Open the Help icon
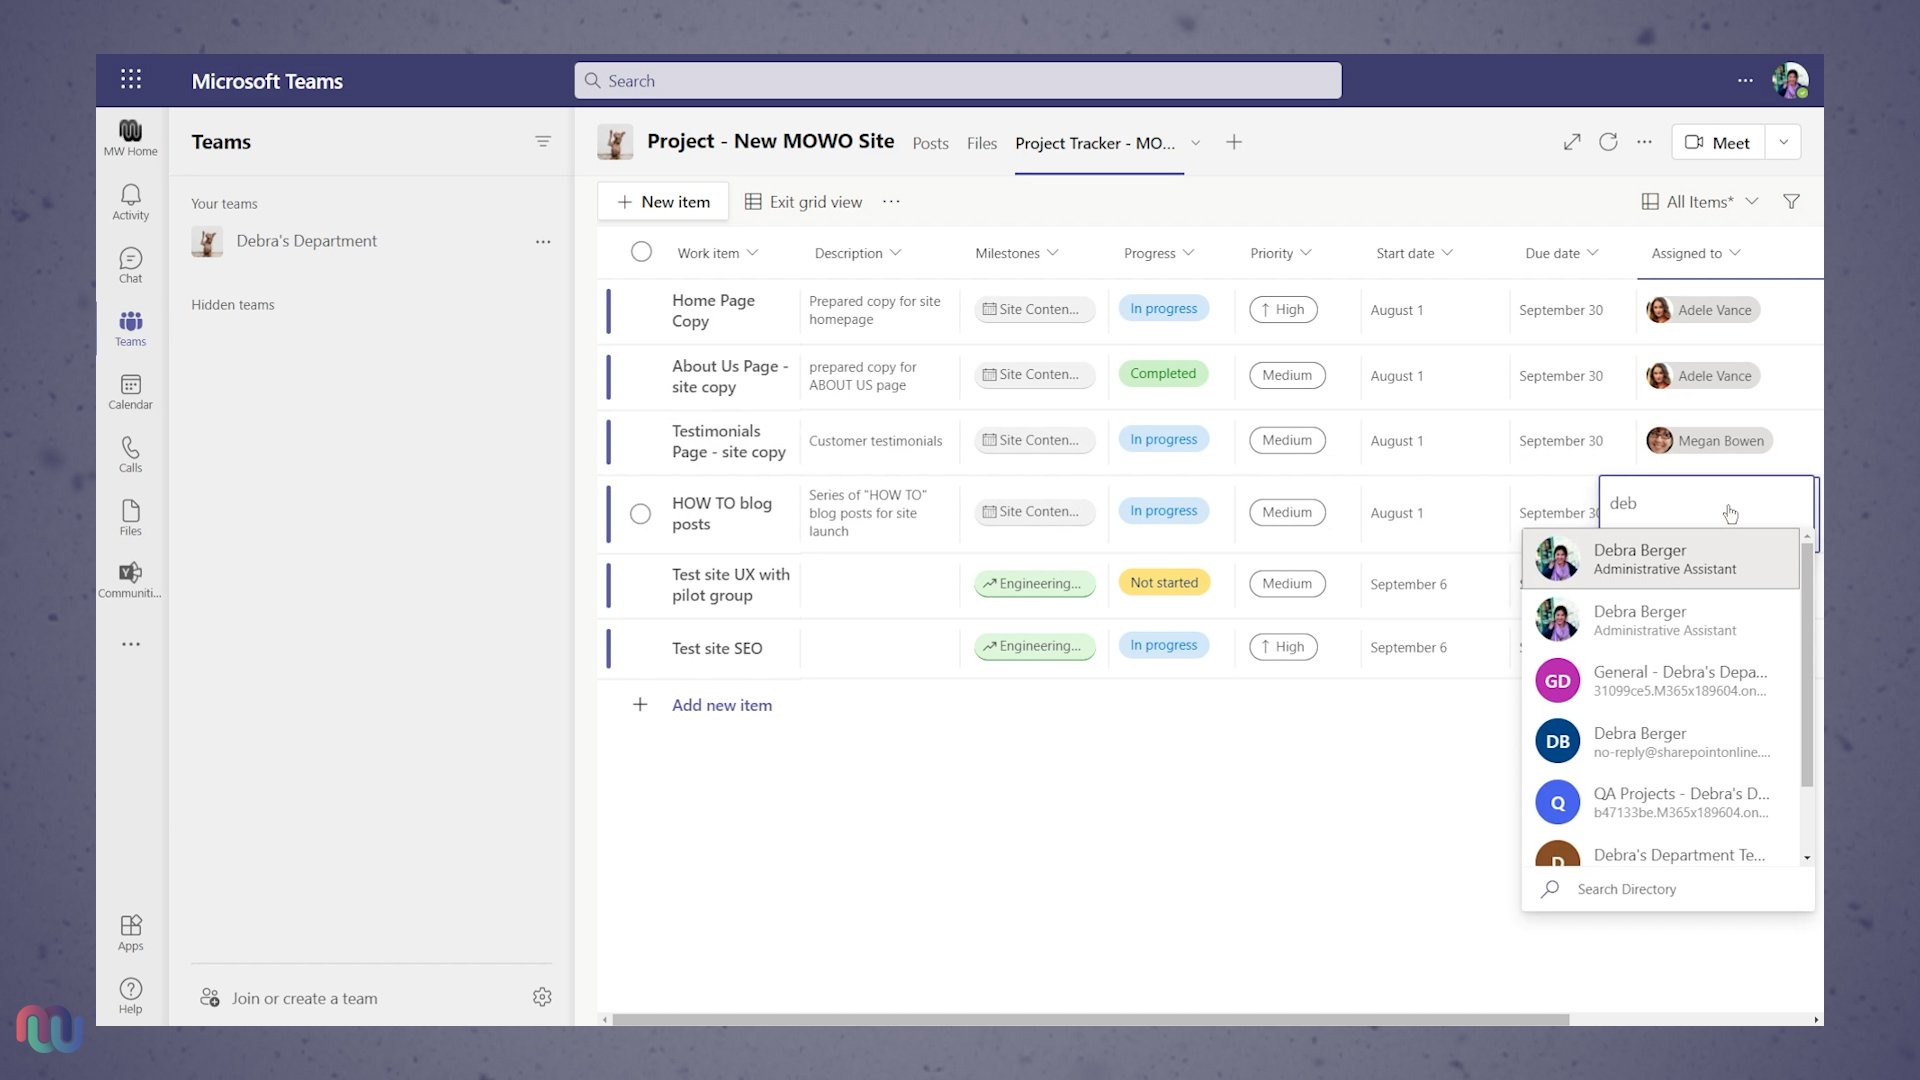1920x1080 pixels. coord(131,996)
